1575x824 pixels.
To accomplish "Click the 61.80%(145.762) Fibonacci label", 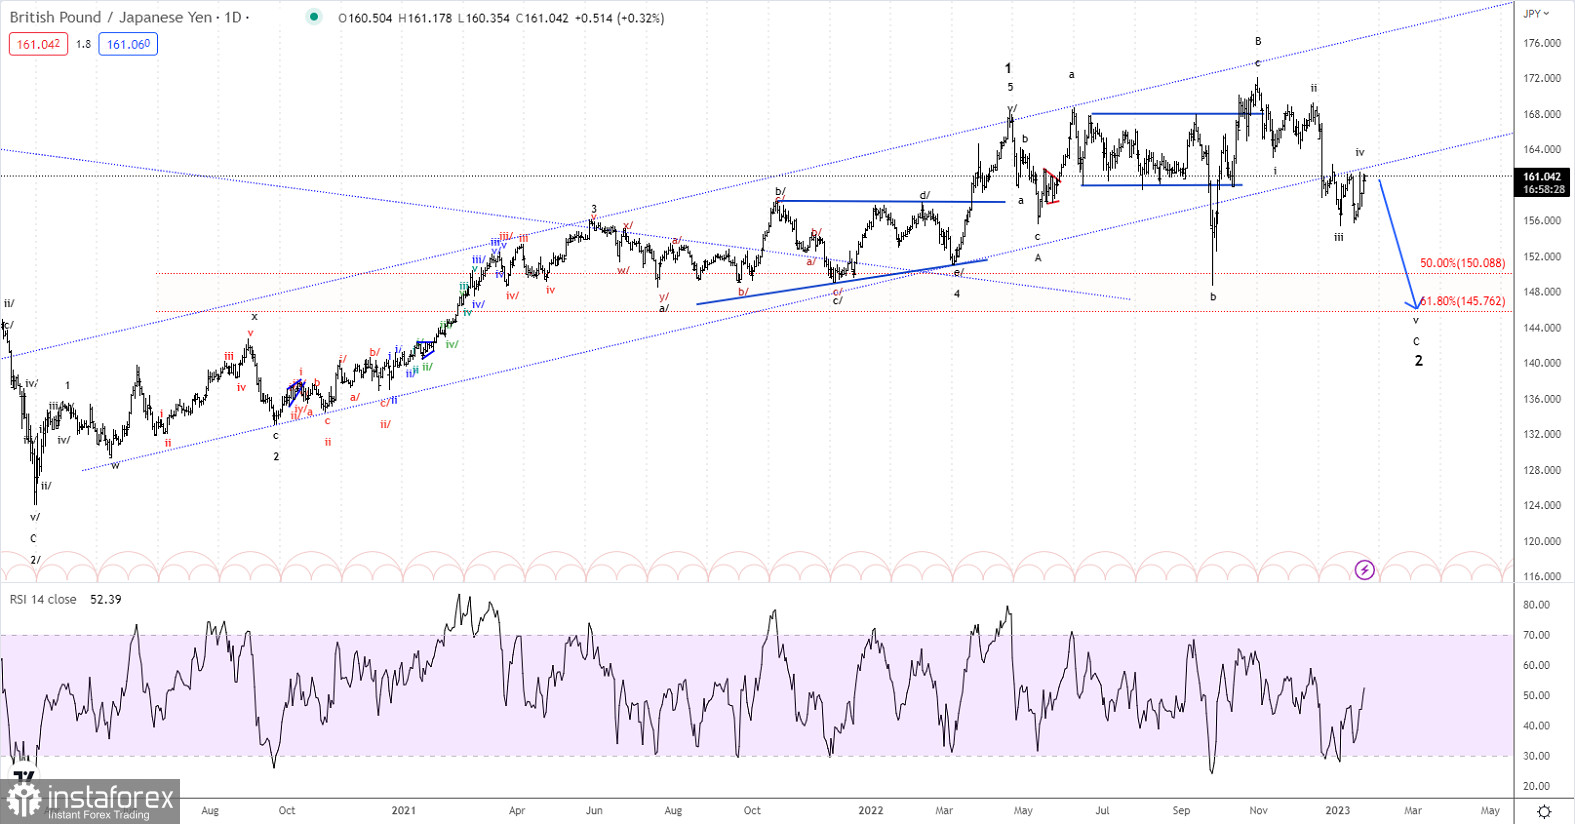I will (x=1462, y=301).
